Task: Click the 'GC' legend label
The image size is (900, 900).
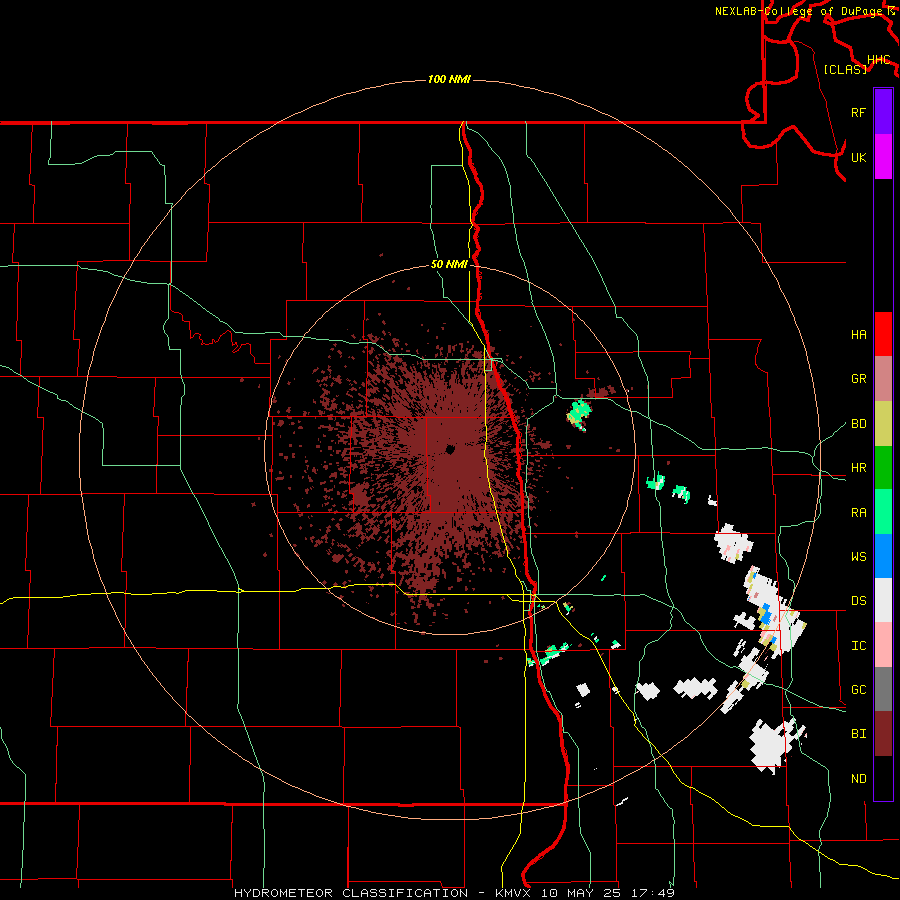Action: (858, 690)
